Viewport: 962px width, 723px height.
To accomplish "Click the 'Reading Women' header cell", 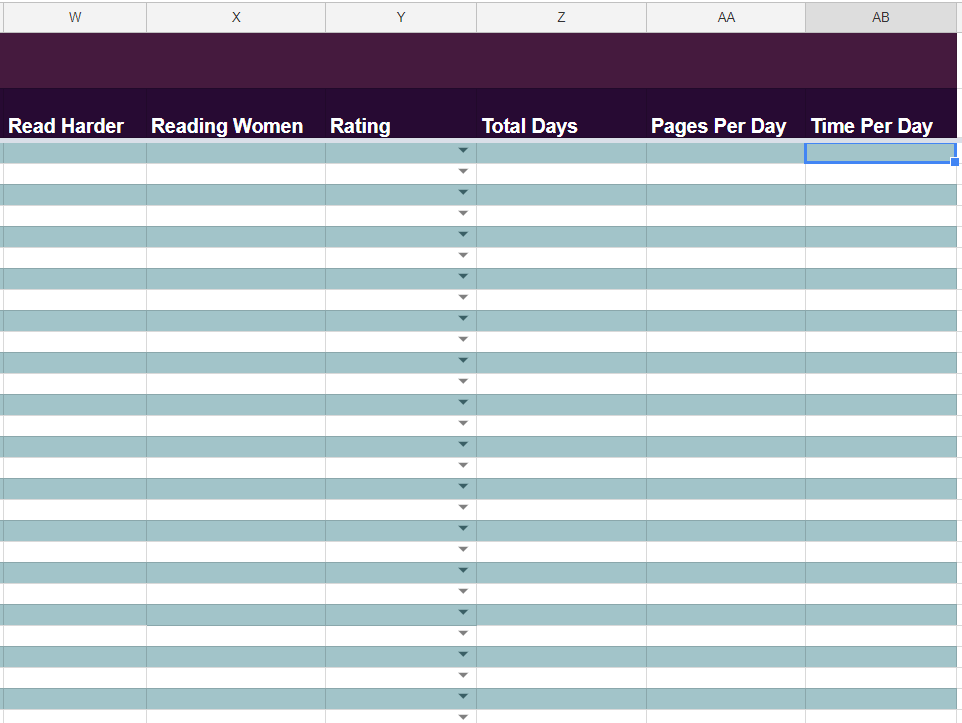I will [x=236, y=114].
